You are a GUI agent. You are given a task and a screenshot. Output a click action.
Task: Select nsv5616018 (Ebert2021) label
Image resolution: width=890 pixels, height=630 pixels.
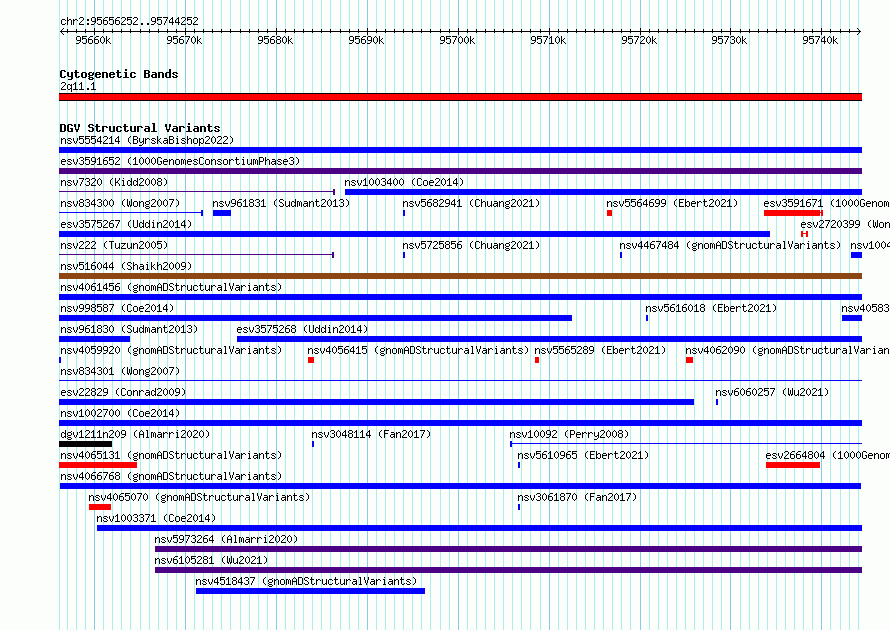711,308
